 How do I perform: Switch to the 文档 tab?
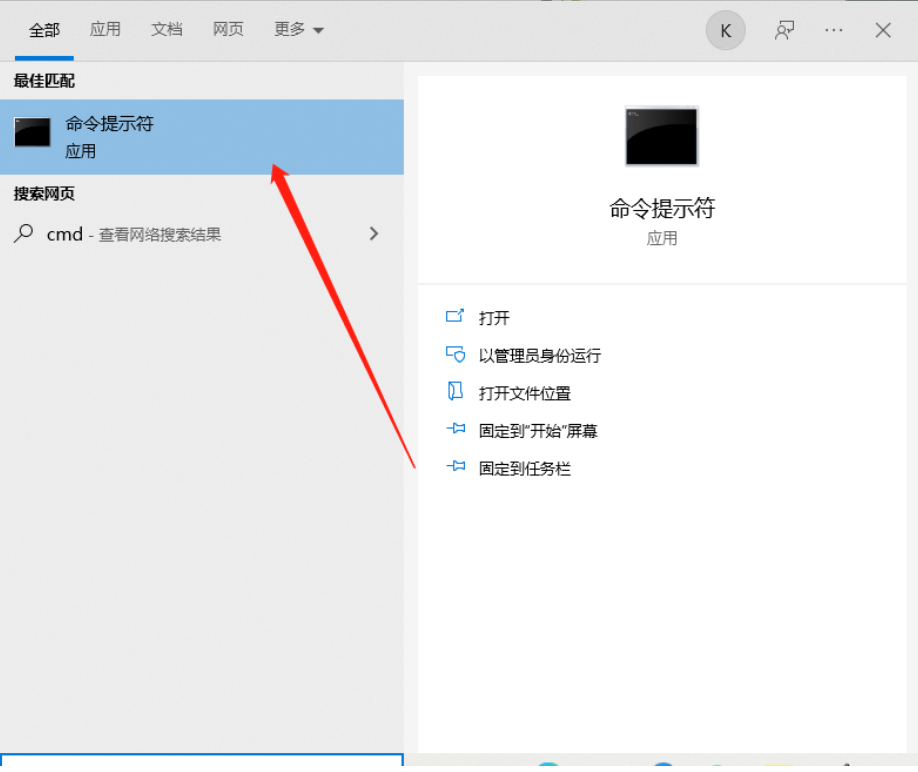click(x=167, y=30)
